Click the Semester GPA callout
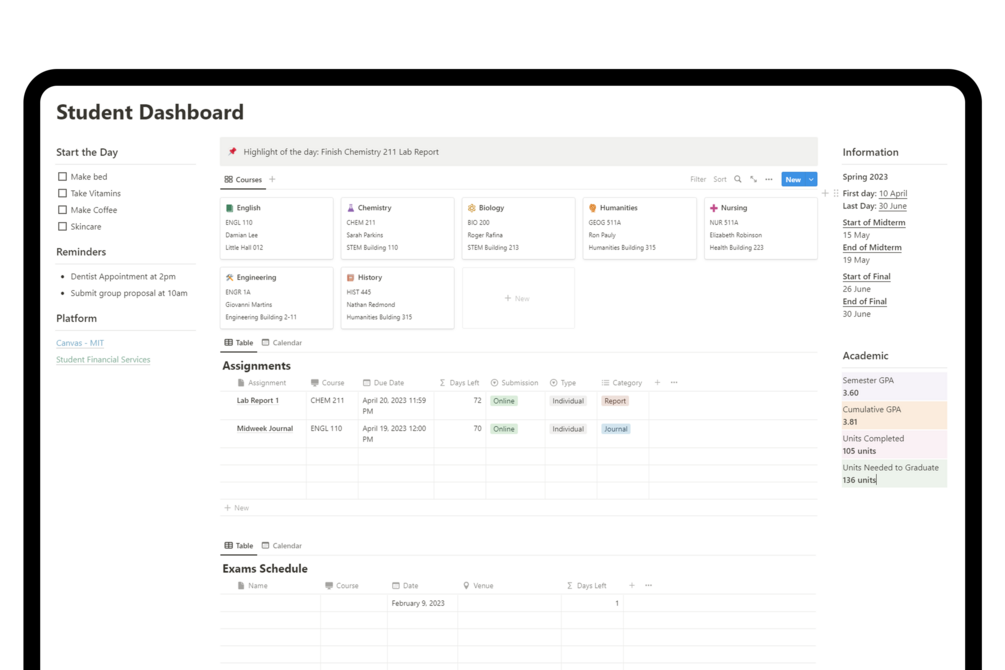Image resolution: width=1005 pixels, height=670 pixels. coord(894,387)
